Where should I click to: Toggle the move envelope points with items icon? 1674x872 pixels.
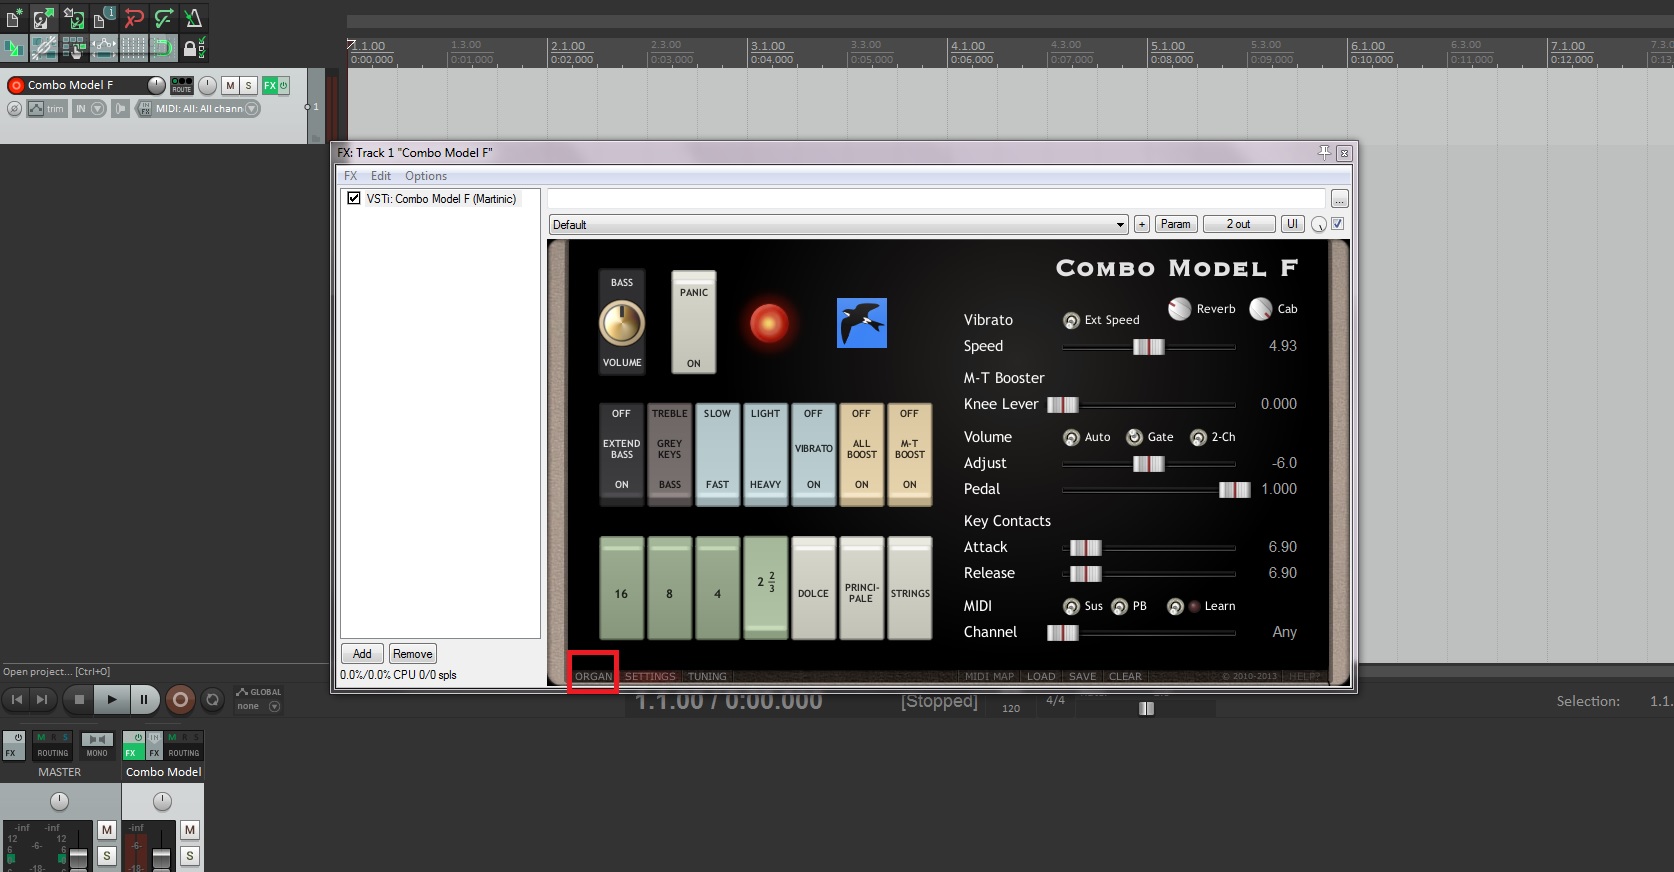pyautogui.click(x=104, y=47)
